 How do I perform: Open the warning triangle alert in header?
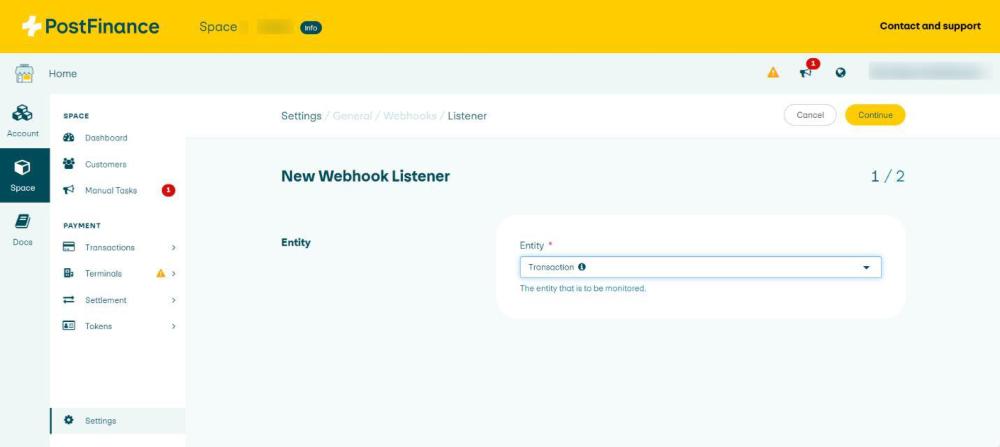[x=773, y=73]
